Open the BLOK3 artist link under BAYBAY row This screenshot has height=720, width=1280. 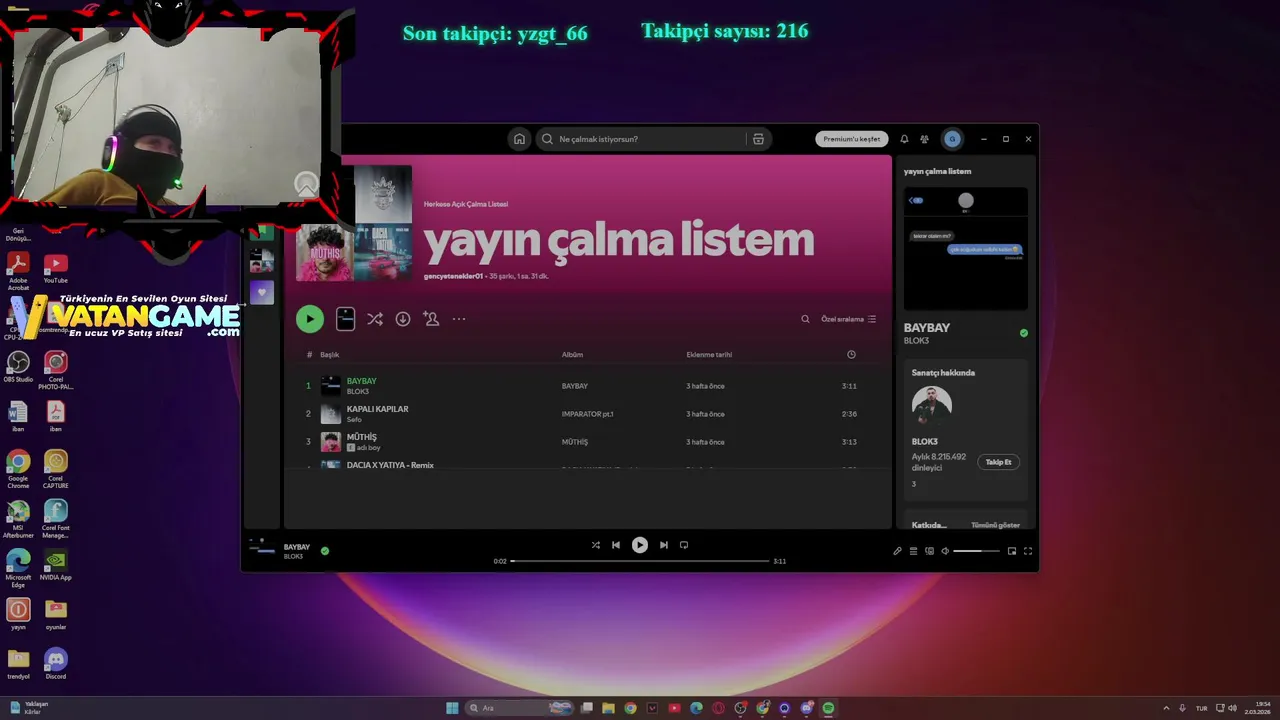357,392
